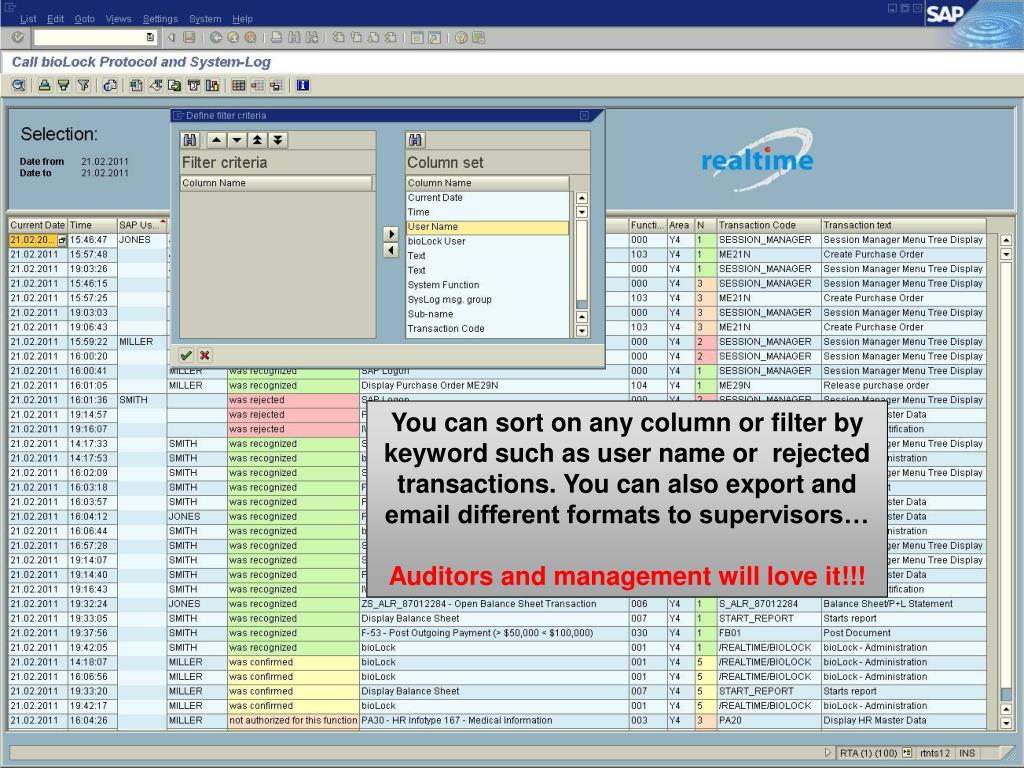
Task: Click the Graphic chart icon
Action: point(212,86)
